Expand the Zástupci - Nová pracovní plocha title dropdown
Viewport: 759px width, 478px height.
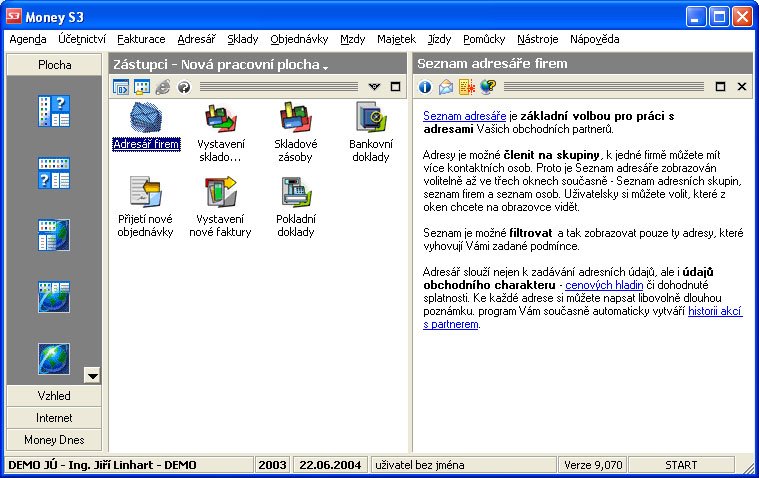325,67
